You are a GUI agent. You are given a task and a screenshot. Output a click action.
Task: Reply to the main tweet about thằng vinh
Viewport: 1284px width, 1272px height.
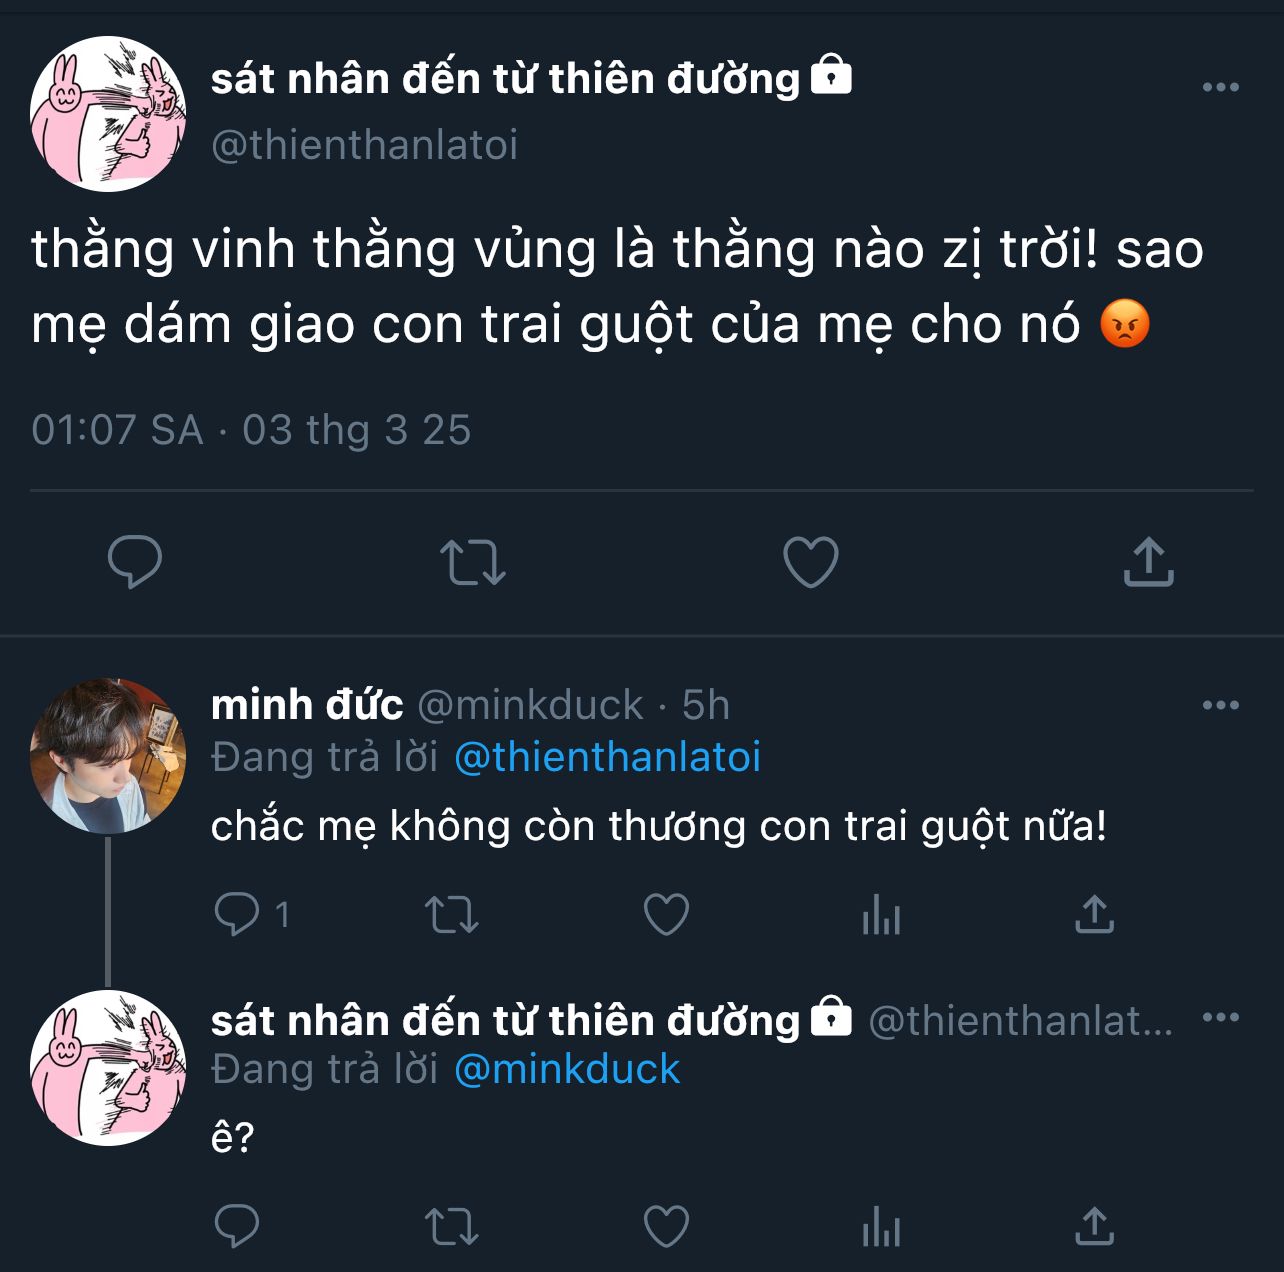(x=135, y=562)
